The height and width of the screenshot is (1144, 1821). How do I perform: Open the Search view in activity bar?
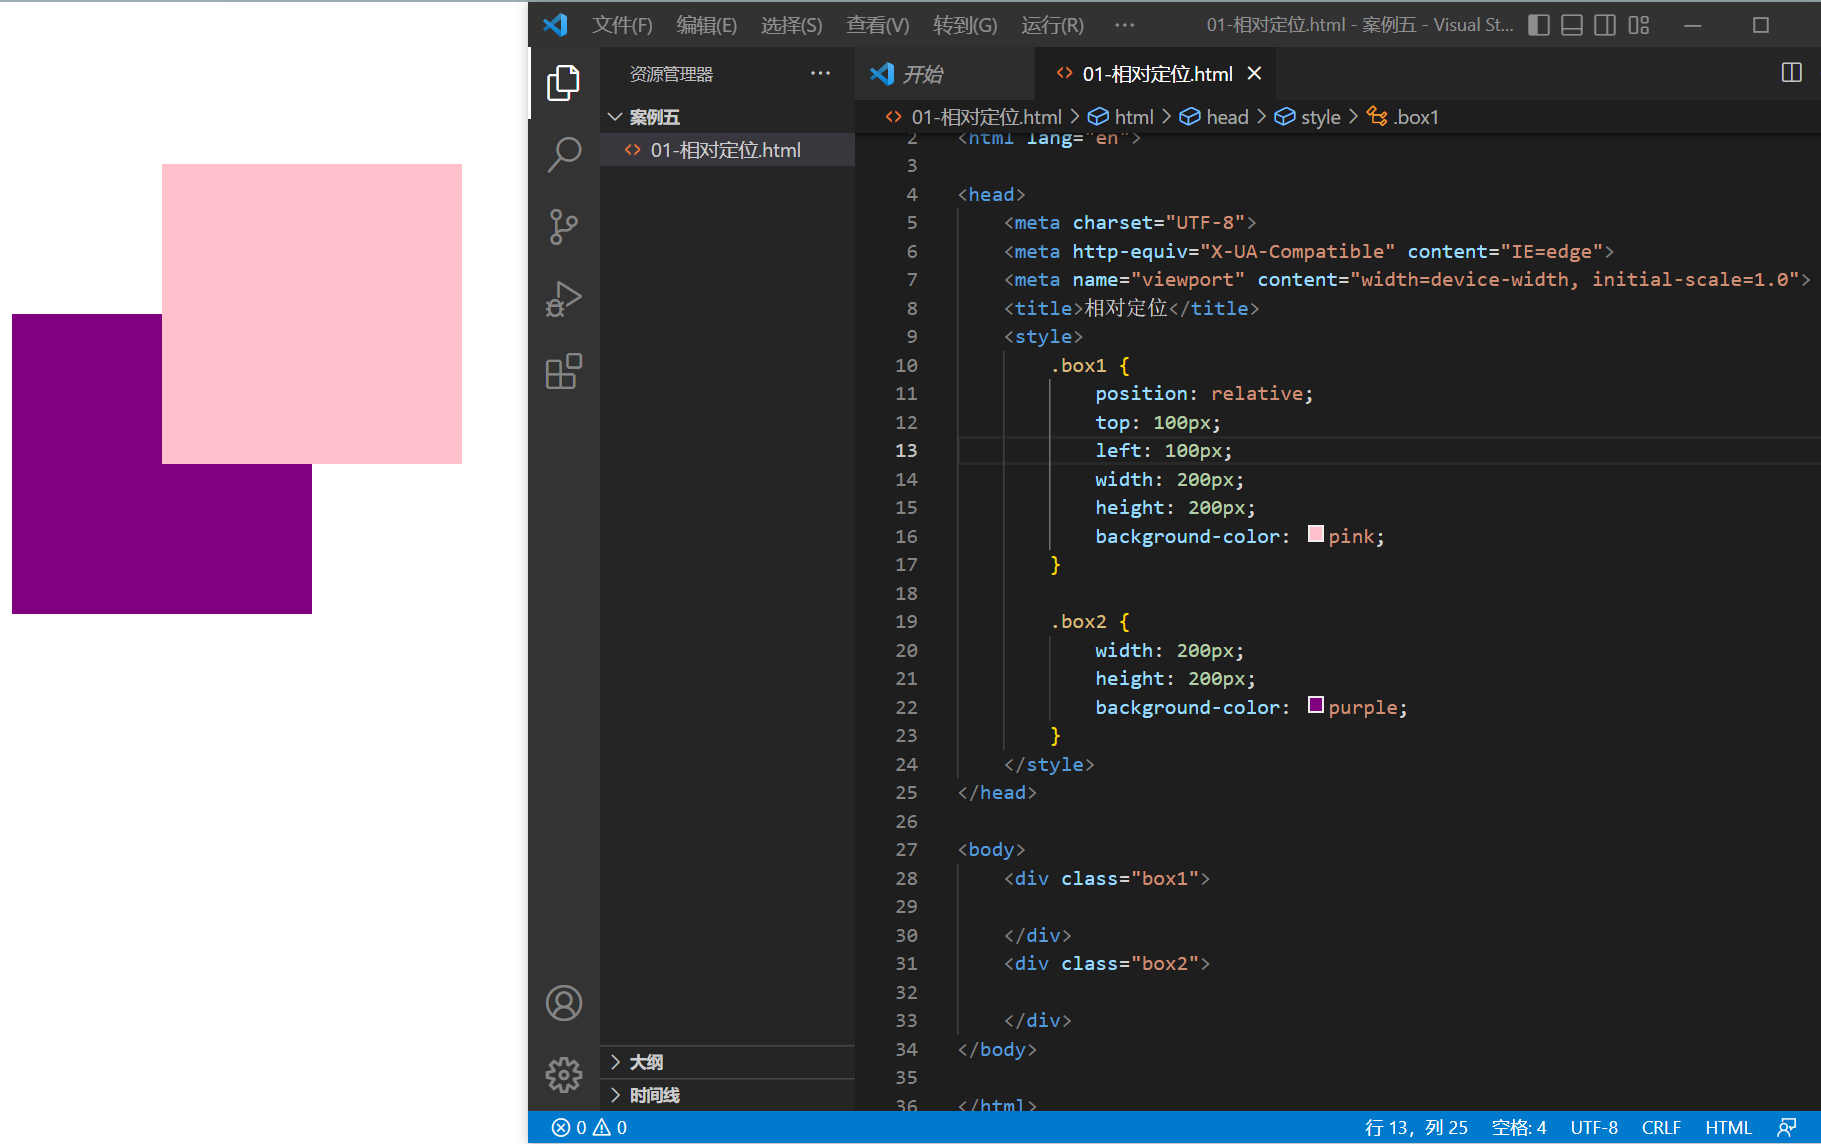point(564,155)
